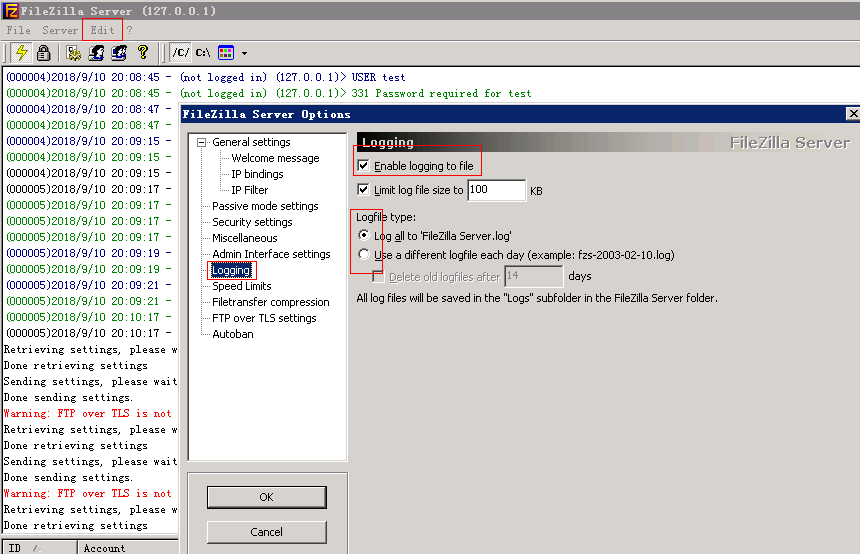Click the 'FileZilla Server Options' dialog title

coord(267,114)
